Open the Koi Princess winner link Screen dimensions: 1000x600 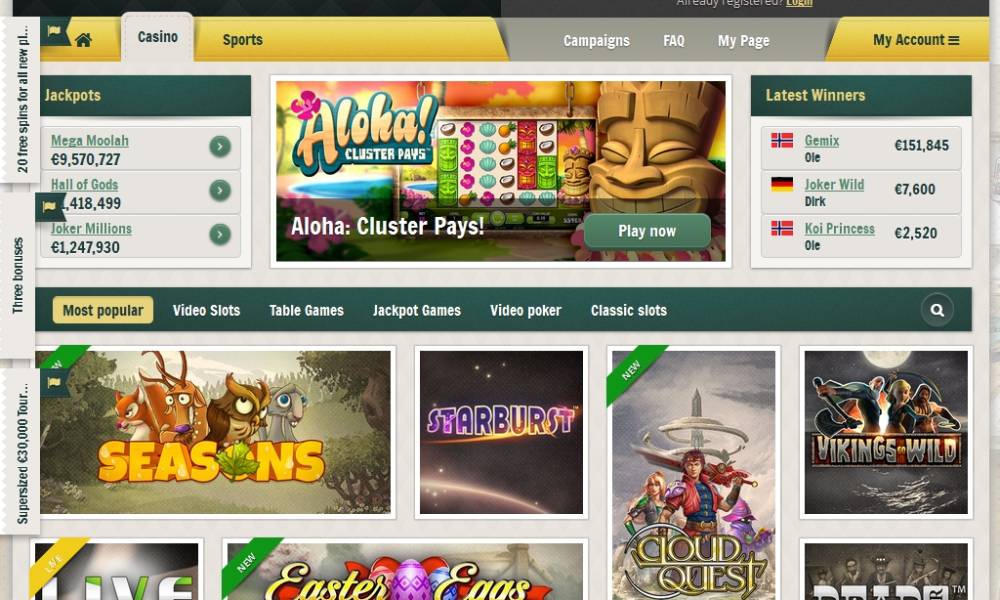click(x=839, y=228)
